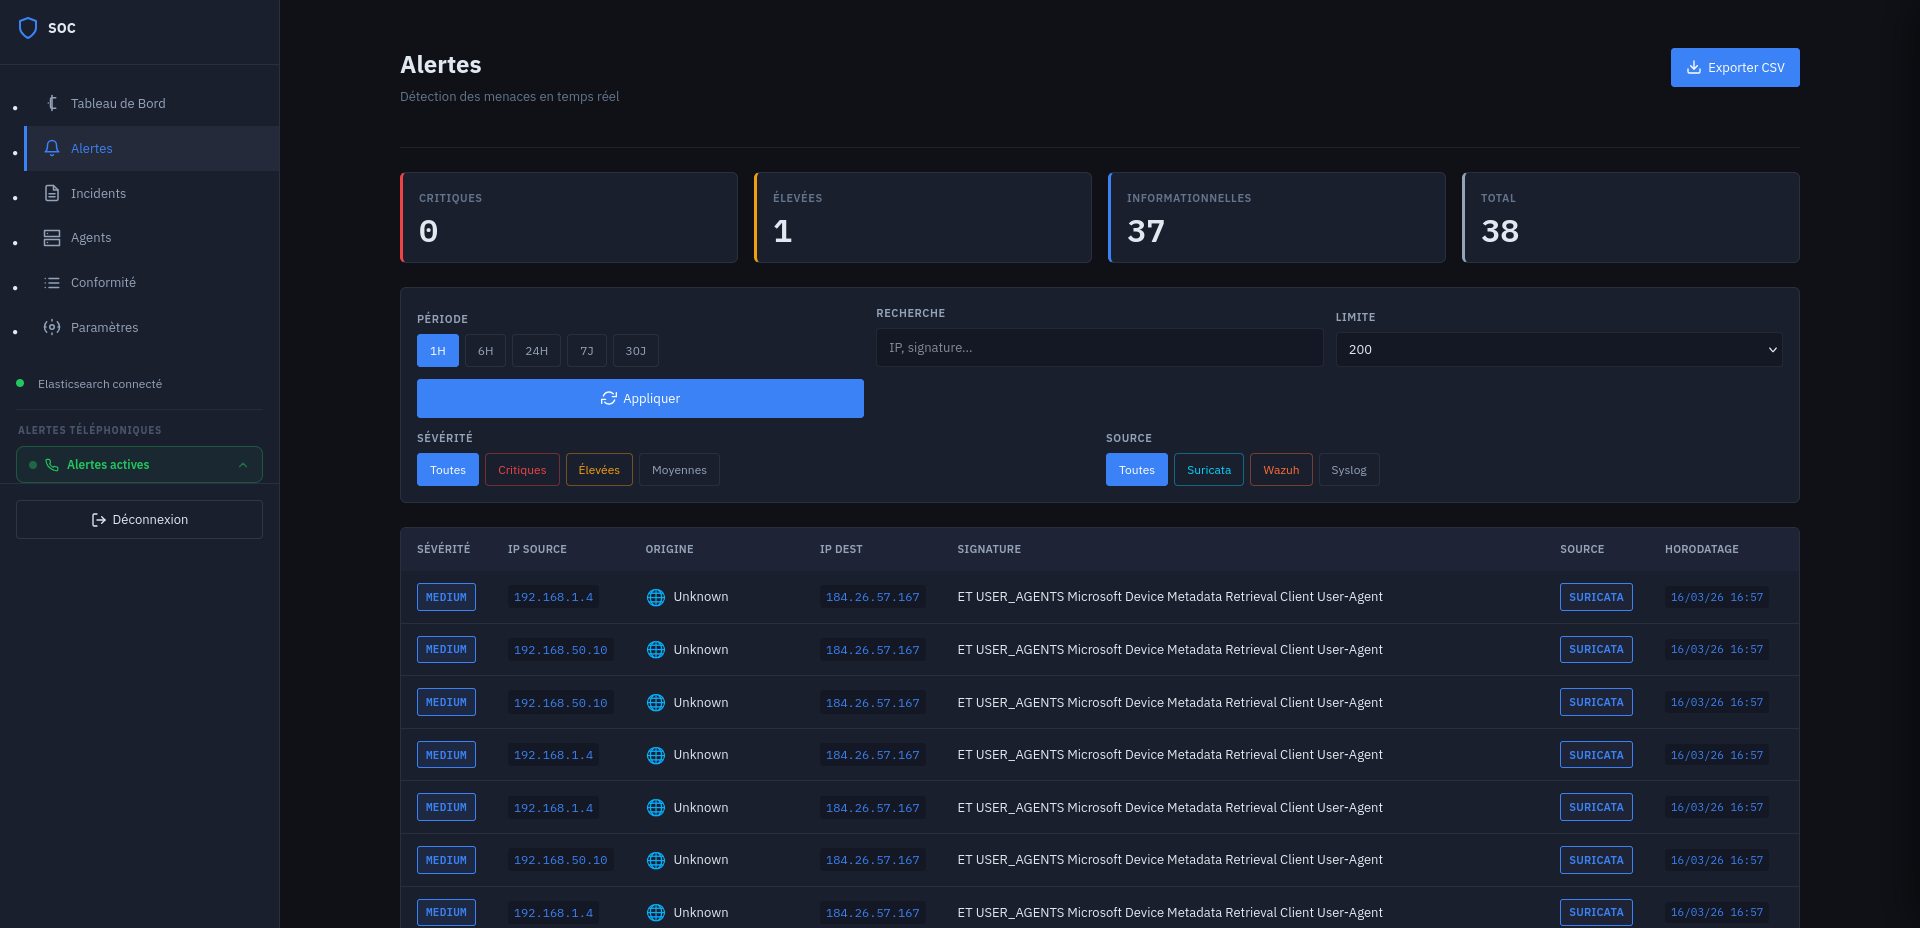Click the globe icon in first alert row
Viewport: 1920px width, 928px height.
[656, 597]
